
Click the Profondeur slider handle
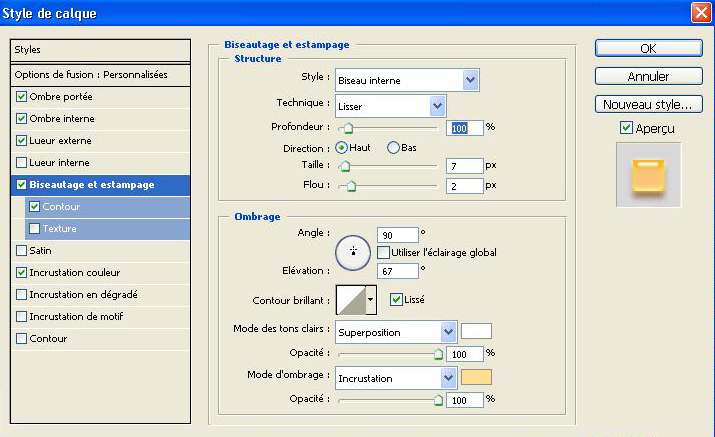tap(348, 128)
